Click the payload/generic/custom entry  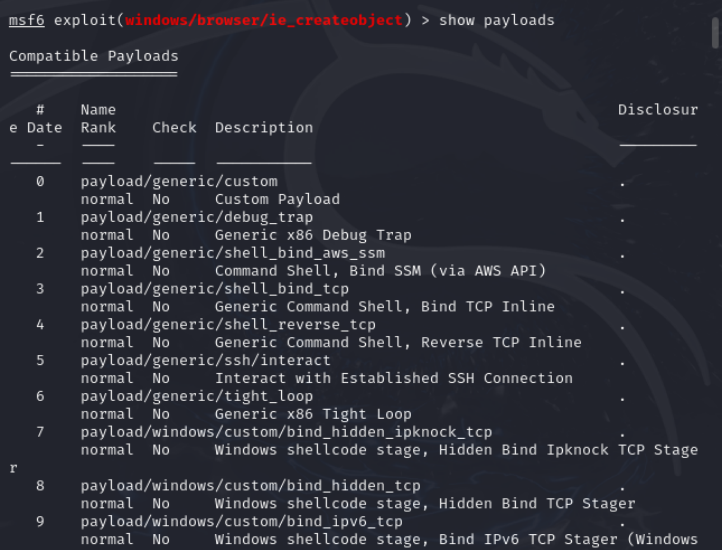pos(178,181)
